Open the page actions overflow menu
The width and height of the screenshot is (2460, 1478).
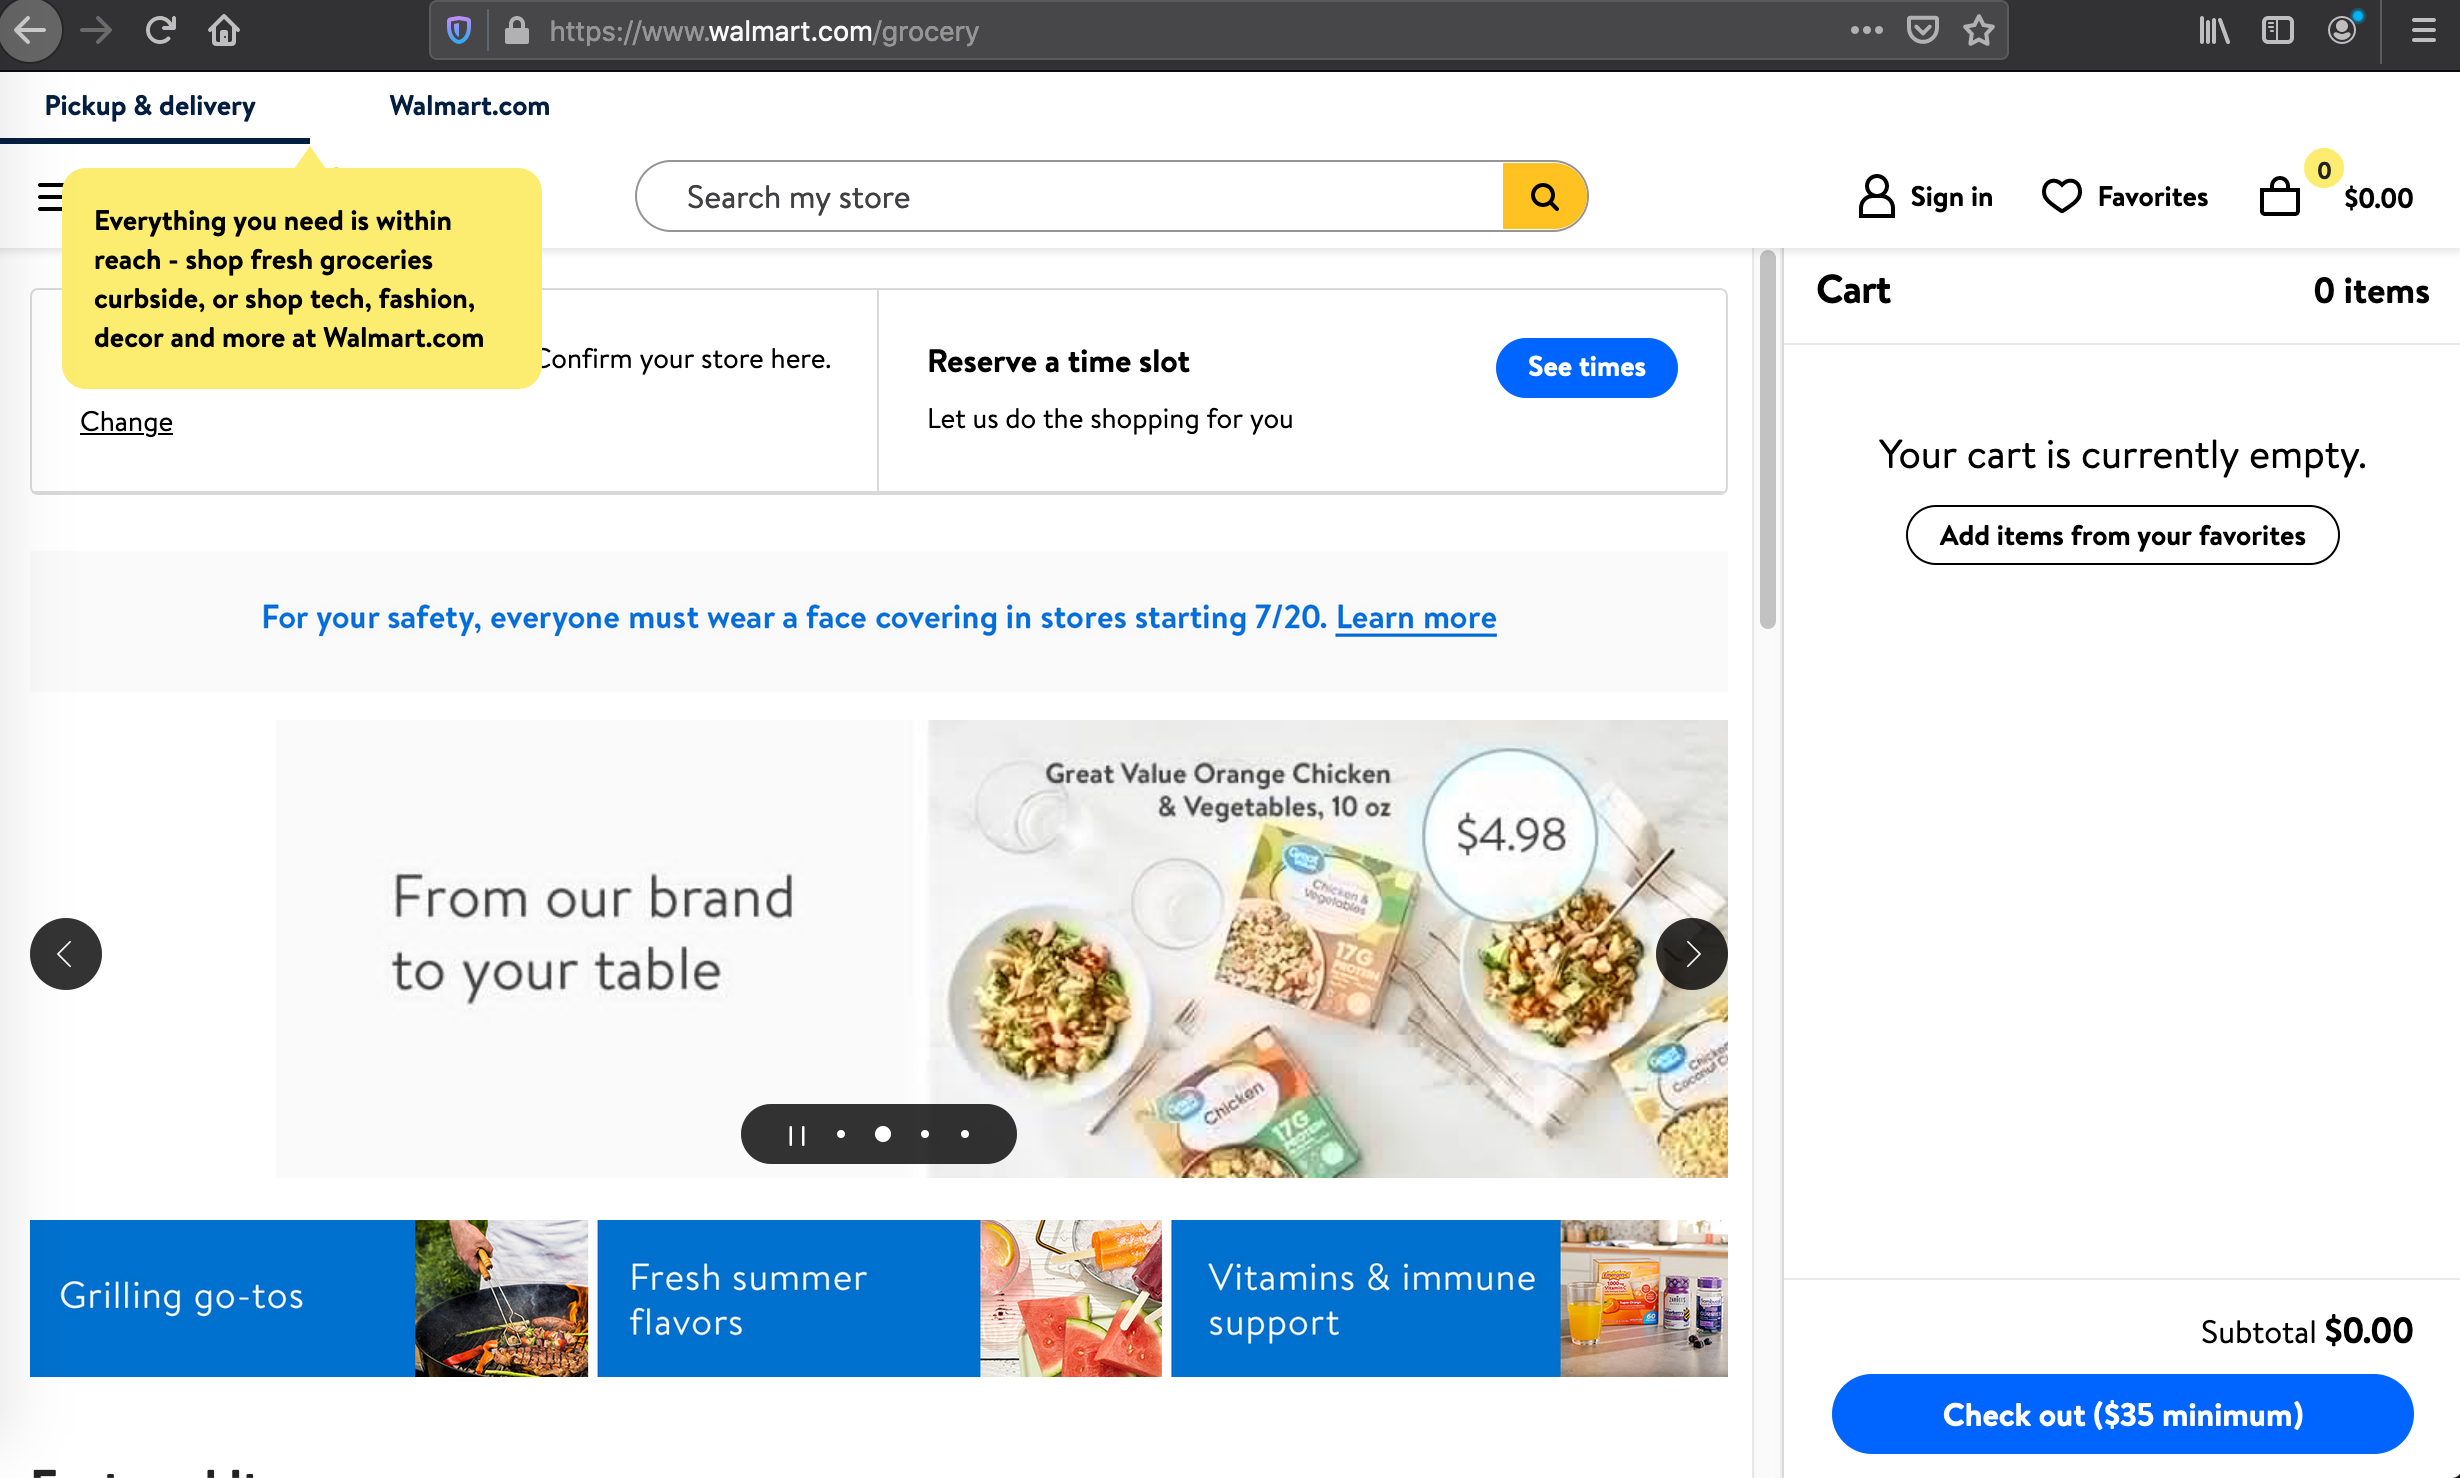(x=1866, y=30)
